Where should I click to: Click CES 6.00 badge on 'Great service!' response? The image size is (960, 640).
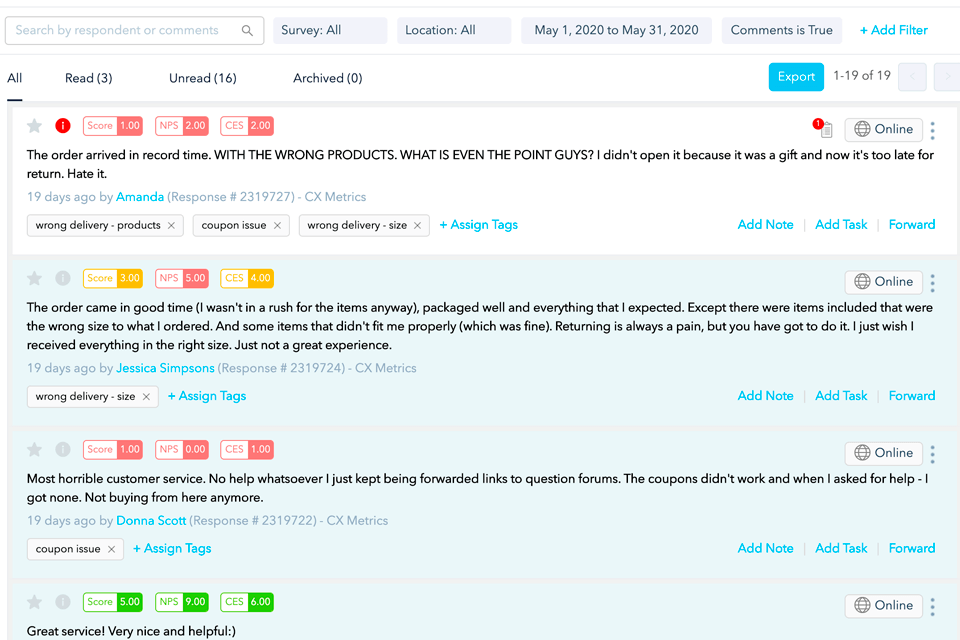coord(247,601)
